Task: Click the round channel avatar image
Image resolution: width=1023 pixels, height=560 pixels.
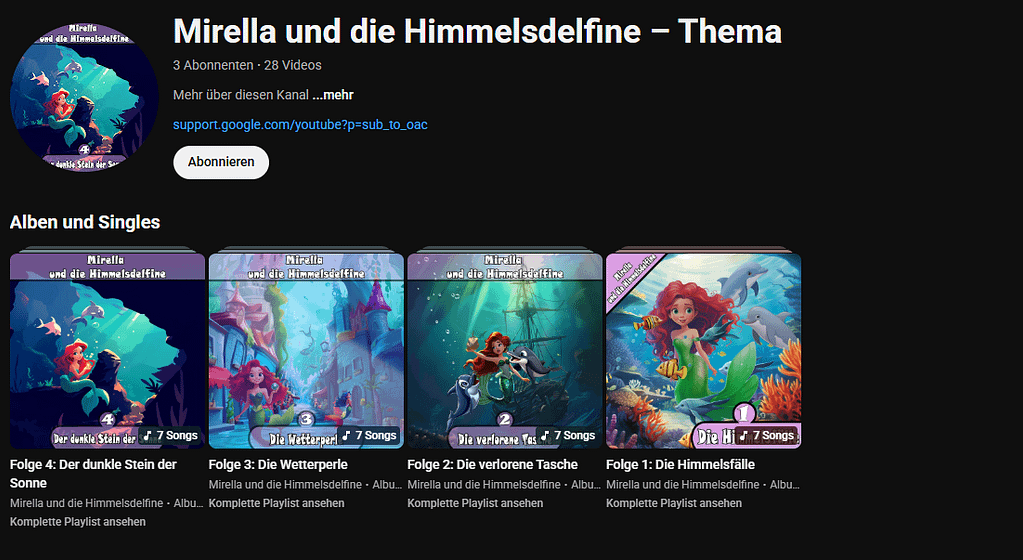Action: pyautogui.click(x=84, y=97)
